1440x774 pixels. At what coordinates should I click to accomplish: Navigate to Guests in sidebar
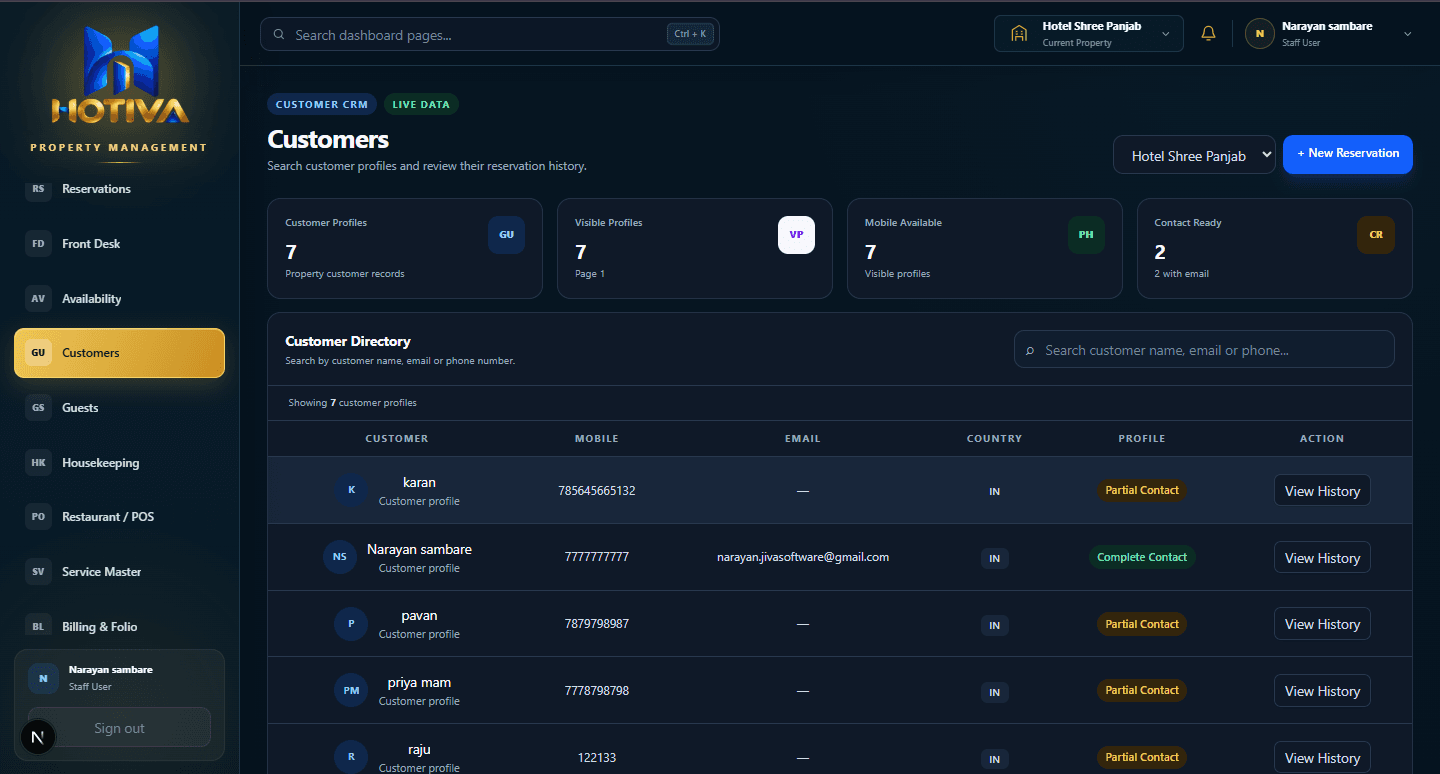click(120, 408)
